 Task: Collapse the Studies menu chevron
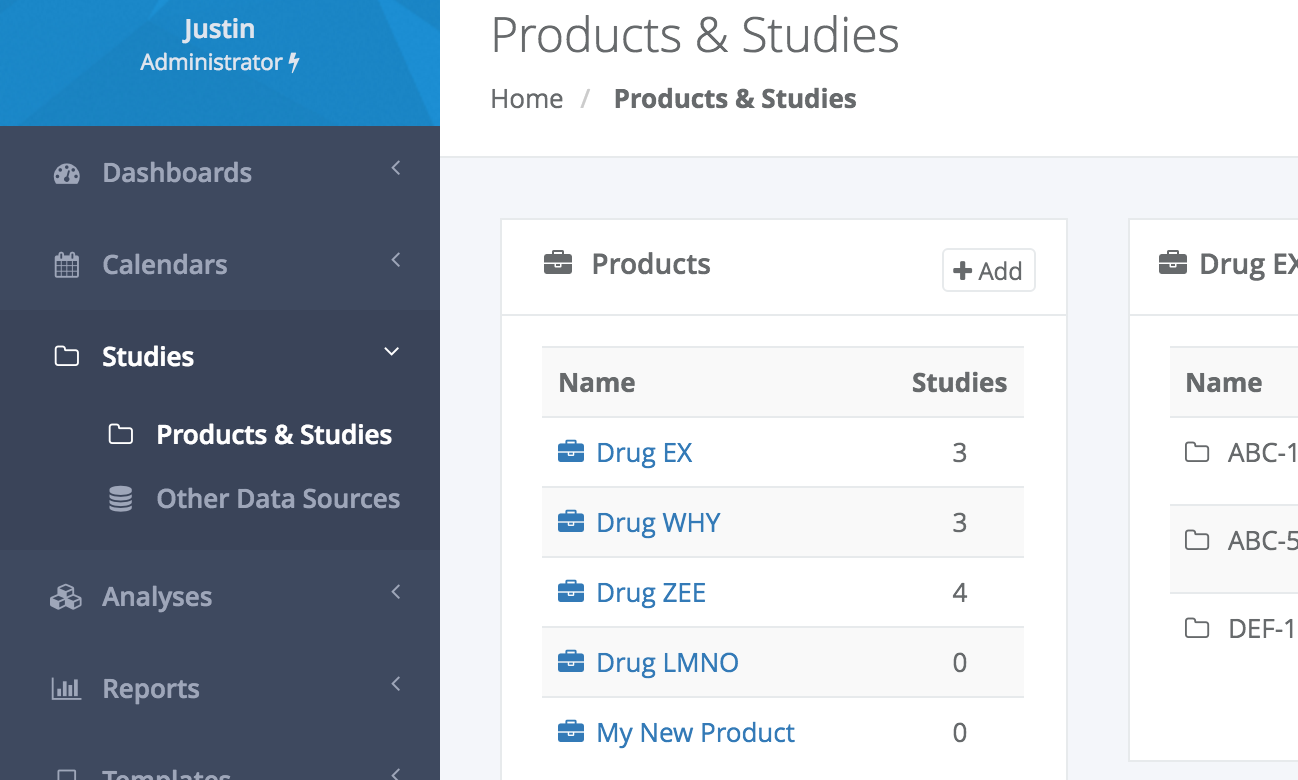pyautogui.click(x=392, y=352)
